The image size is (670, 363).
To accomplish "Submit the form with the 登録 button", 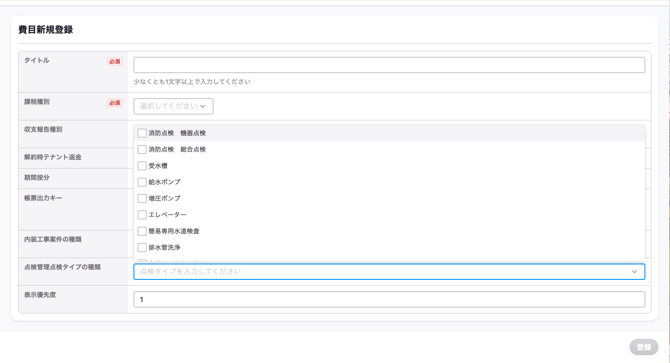I will click(644, 347).
